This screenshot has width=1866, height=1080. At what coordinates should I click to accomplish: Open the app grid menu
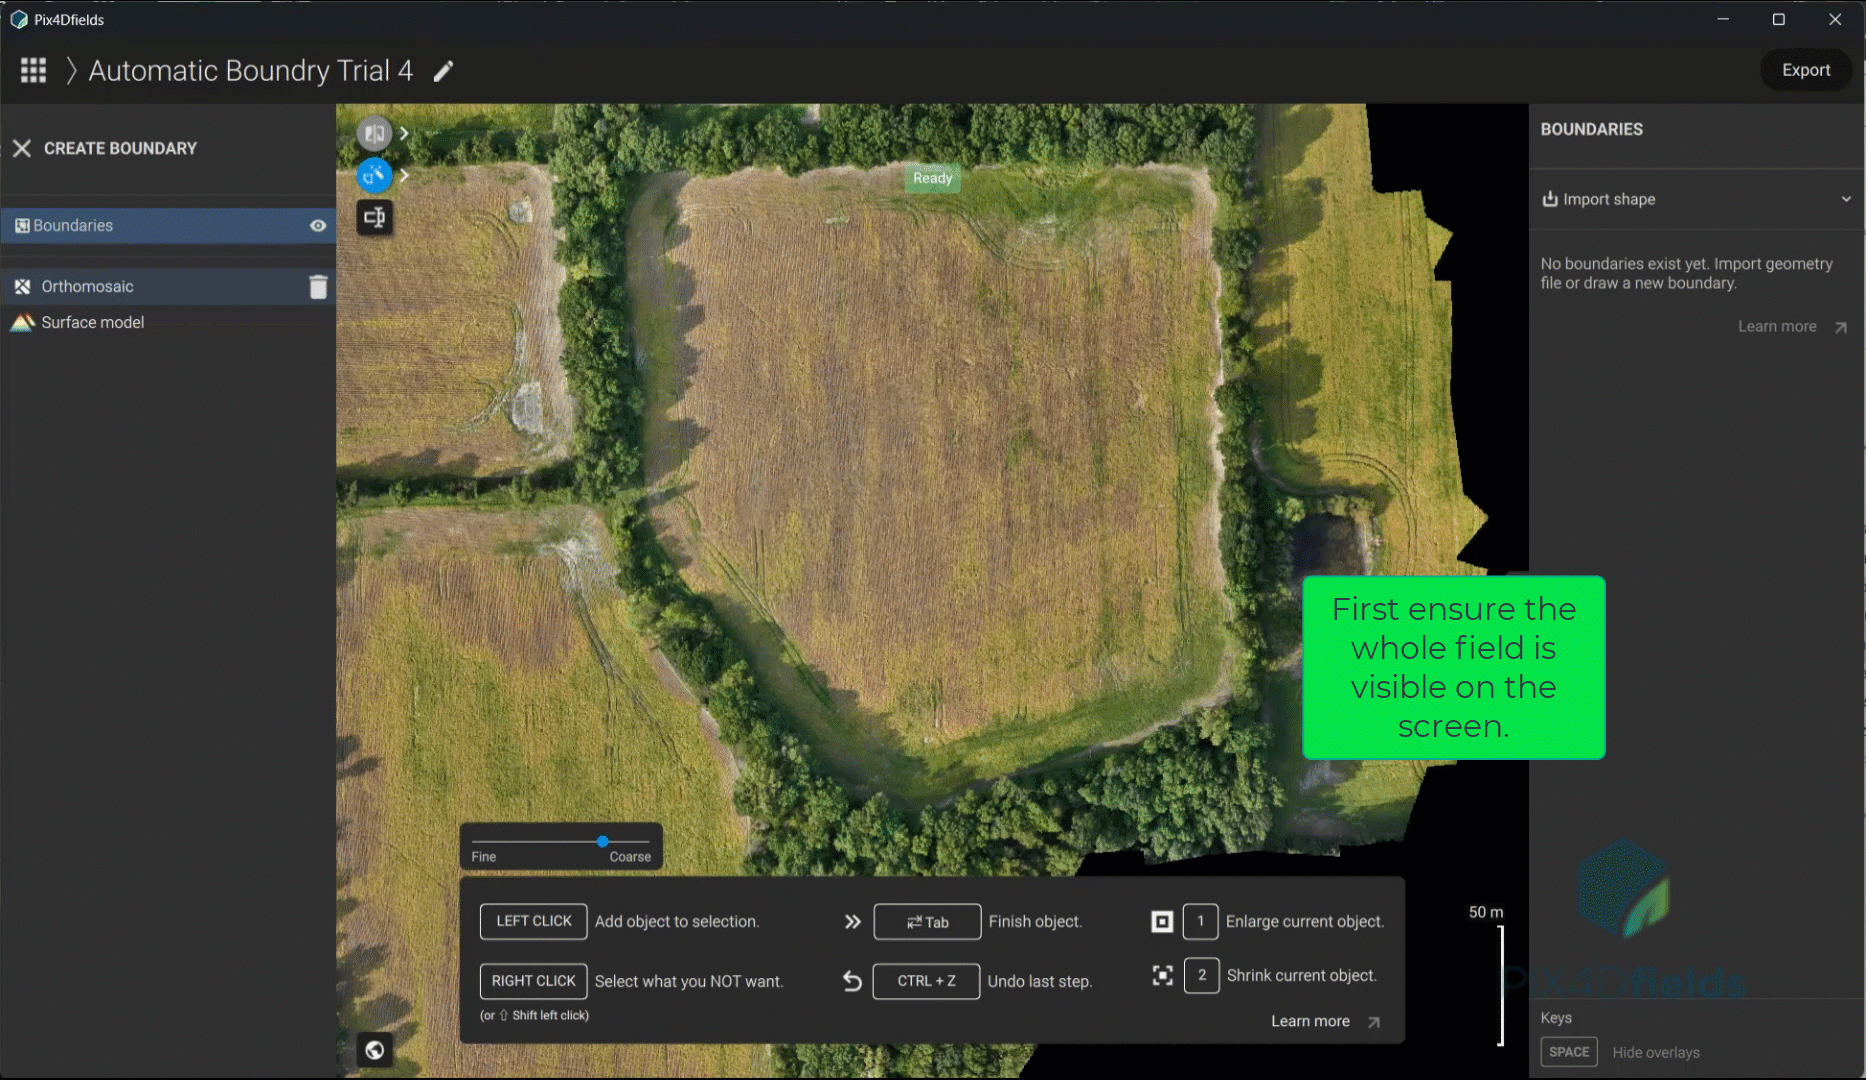33,70
